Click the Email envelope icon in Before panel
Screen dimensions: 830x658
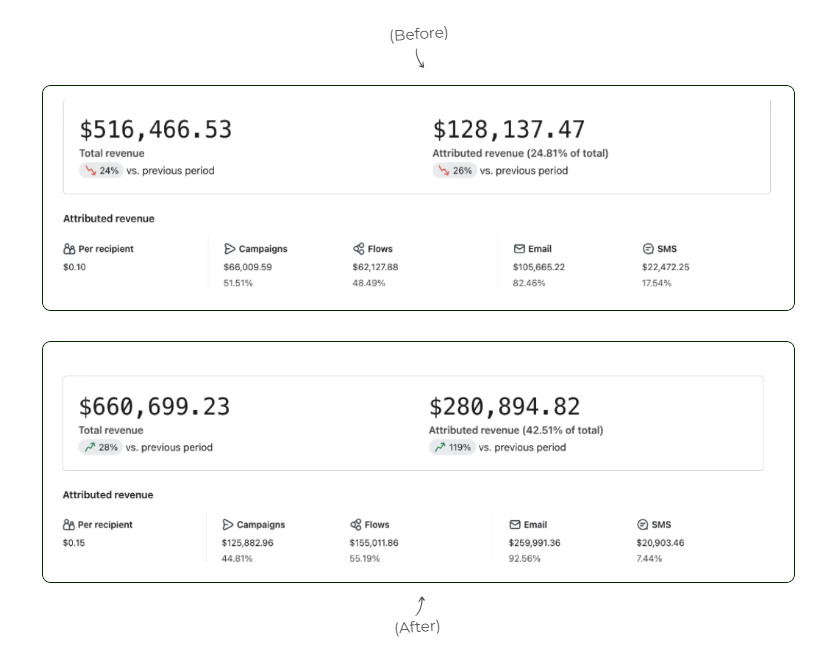tap(519, 249)
